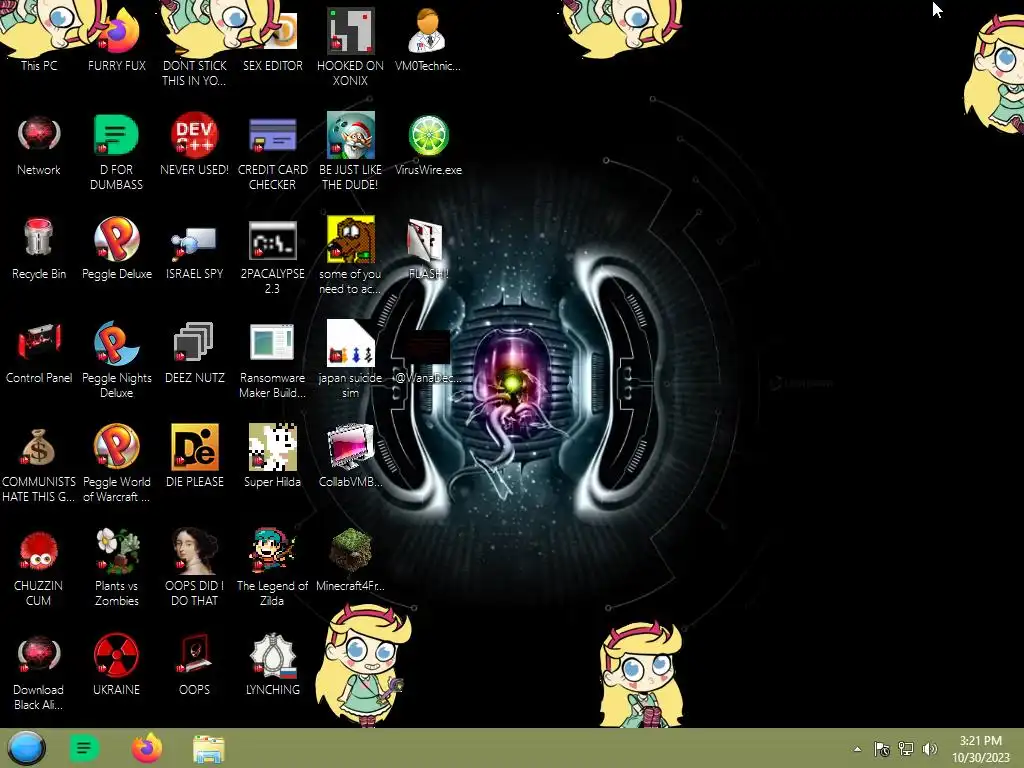This screenshot has width=1024, height=768.
Task: Click the 'some of you need to ac...' icon
Action: 351,256
